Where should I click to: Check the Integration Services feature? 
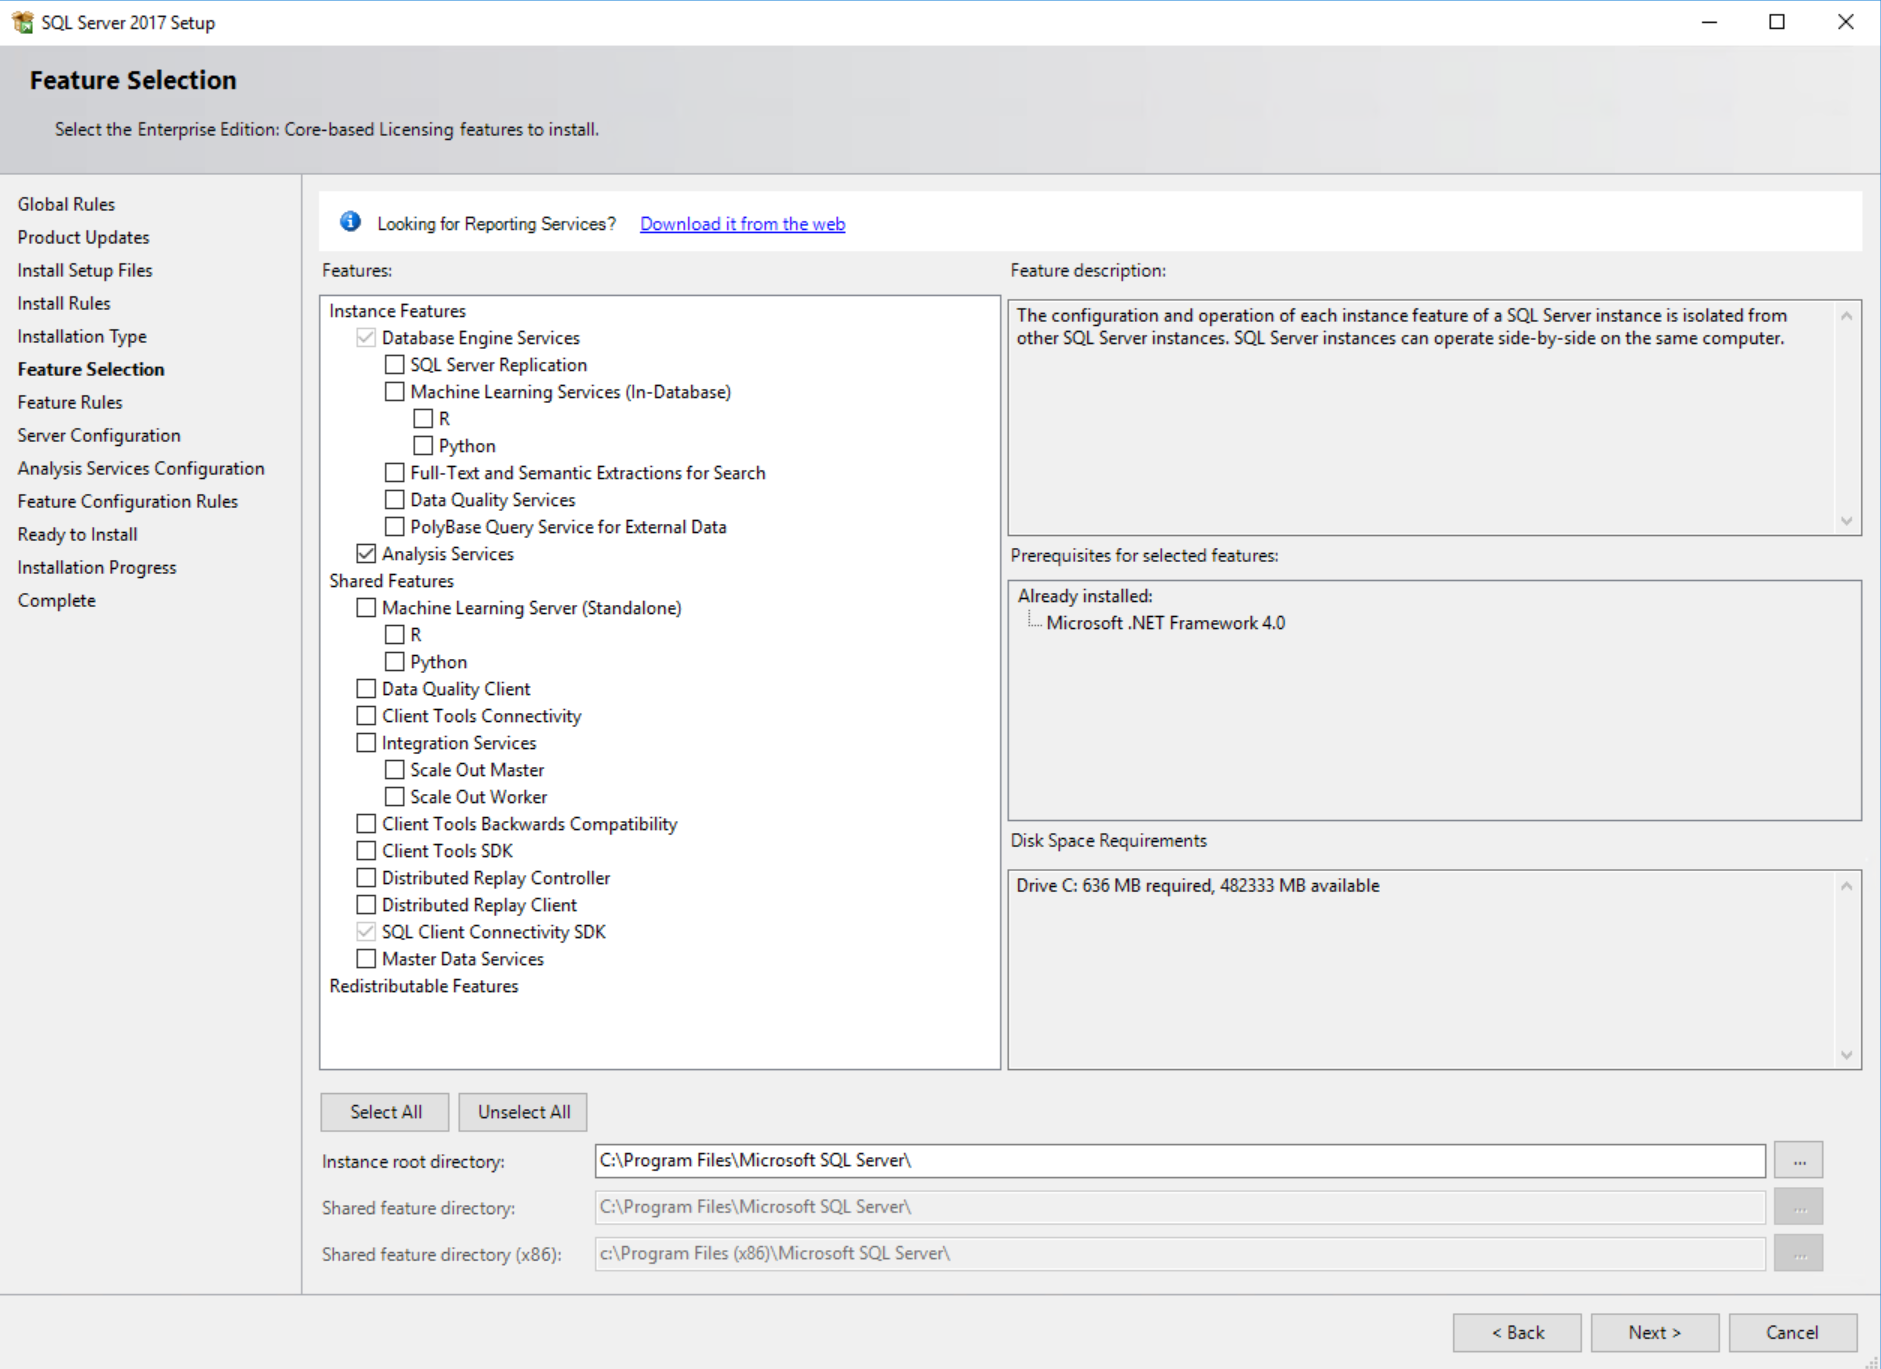[366, 743]
